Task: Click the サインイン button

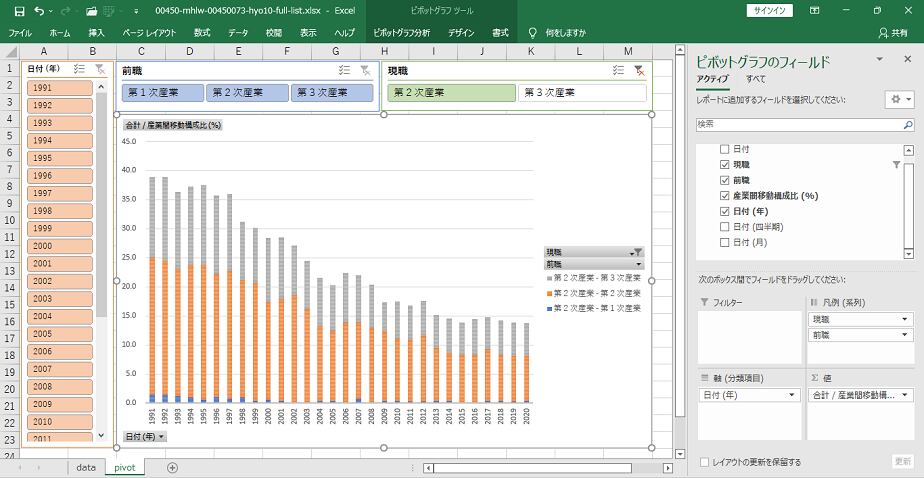Action: [x=770, y=10]
